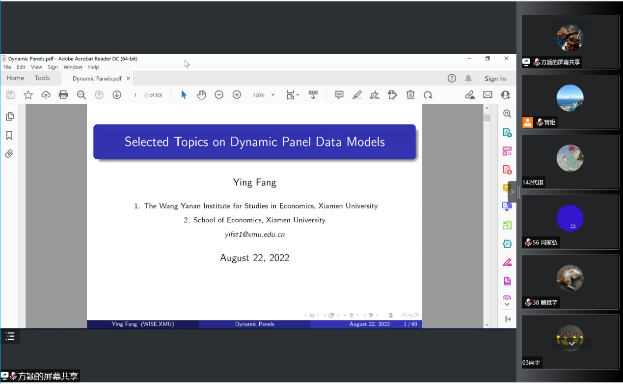This screenshot has width=623, height=384.
Task: Open the Help menu
Action: pyautogui.click(x=93, y=67)
